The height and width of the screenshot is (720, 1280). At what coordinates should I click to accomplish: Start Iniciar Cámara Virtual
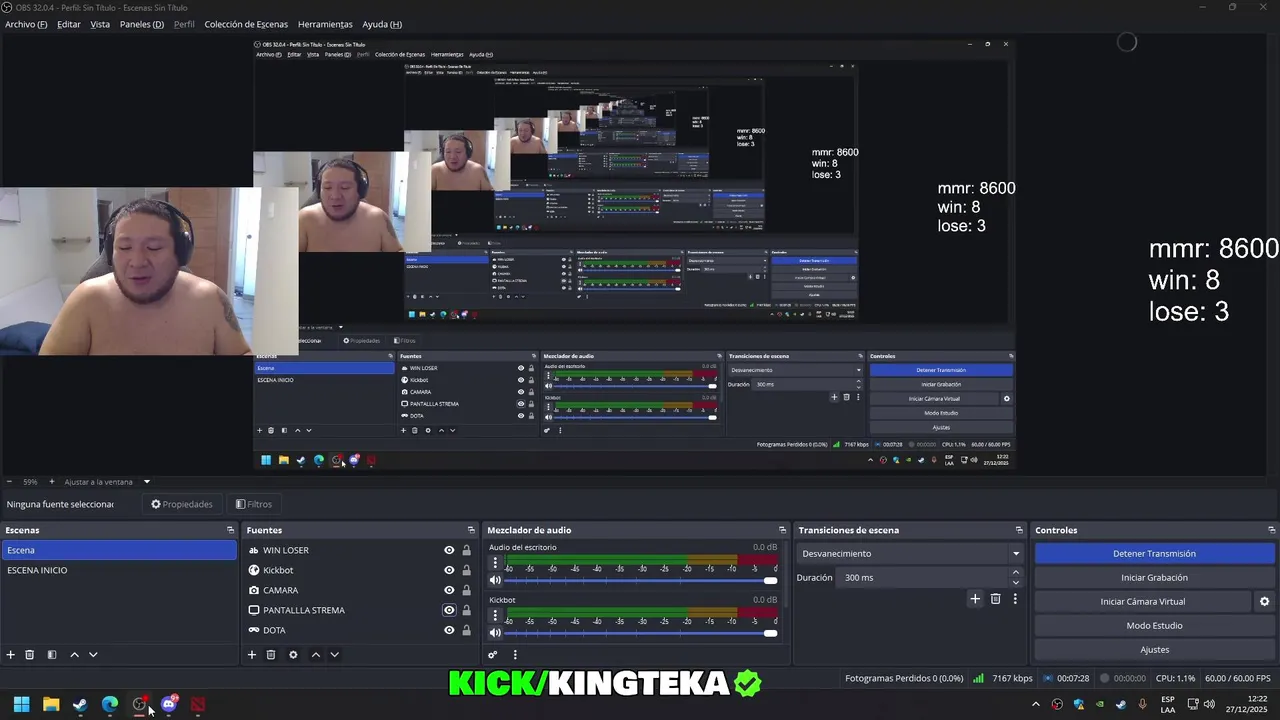[1142, 602]
